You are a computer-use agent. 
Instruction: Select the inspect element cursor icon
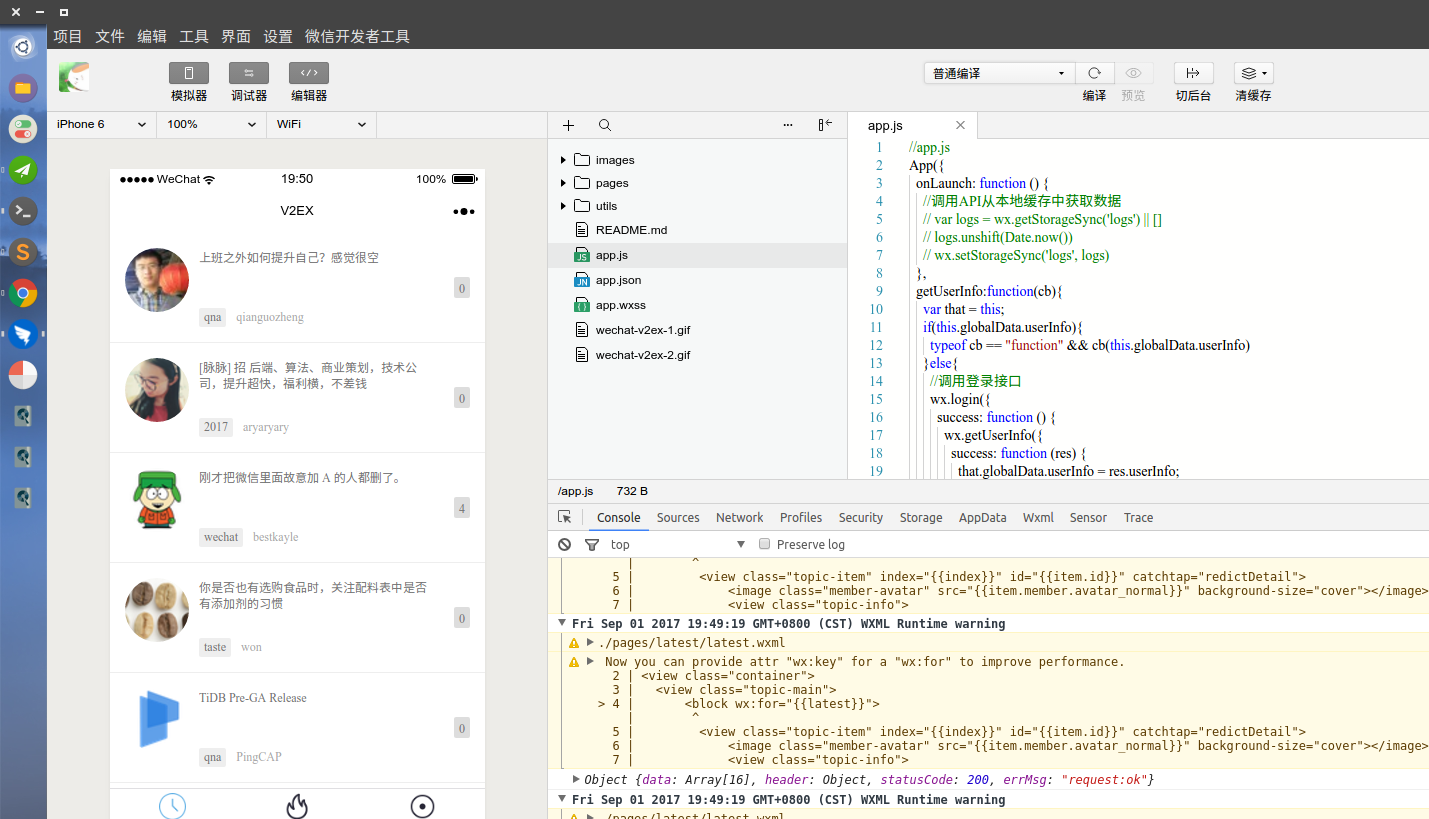(x=565, y=517)
